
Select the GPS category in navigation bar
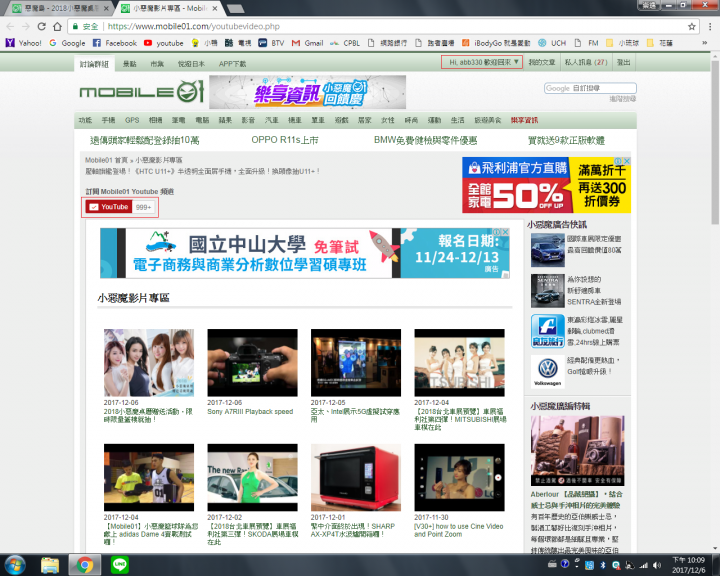132,120
